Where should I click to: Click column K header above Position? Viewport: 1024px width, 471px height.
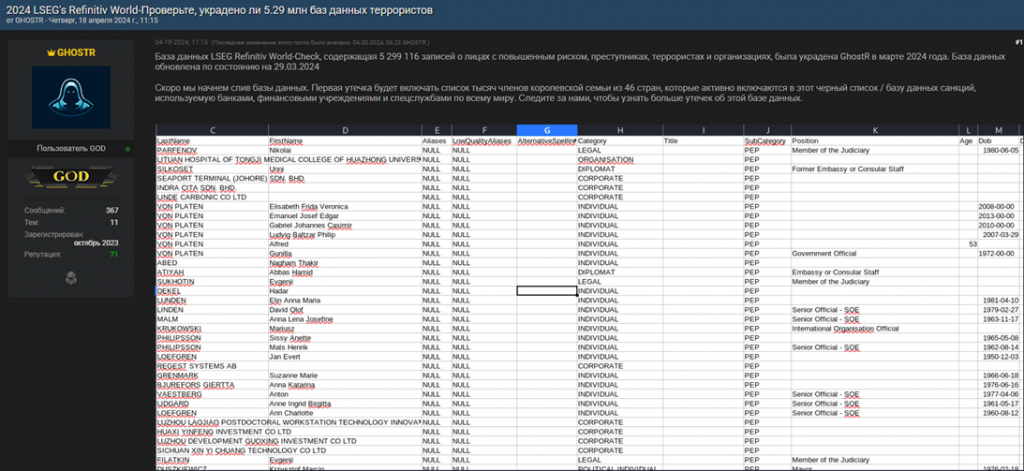point(874,130)
